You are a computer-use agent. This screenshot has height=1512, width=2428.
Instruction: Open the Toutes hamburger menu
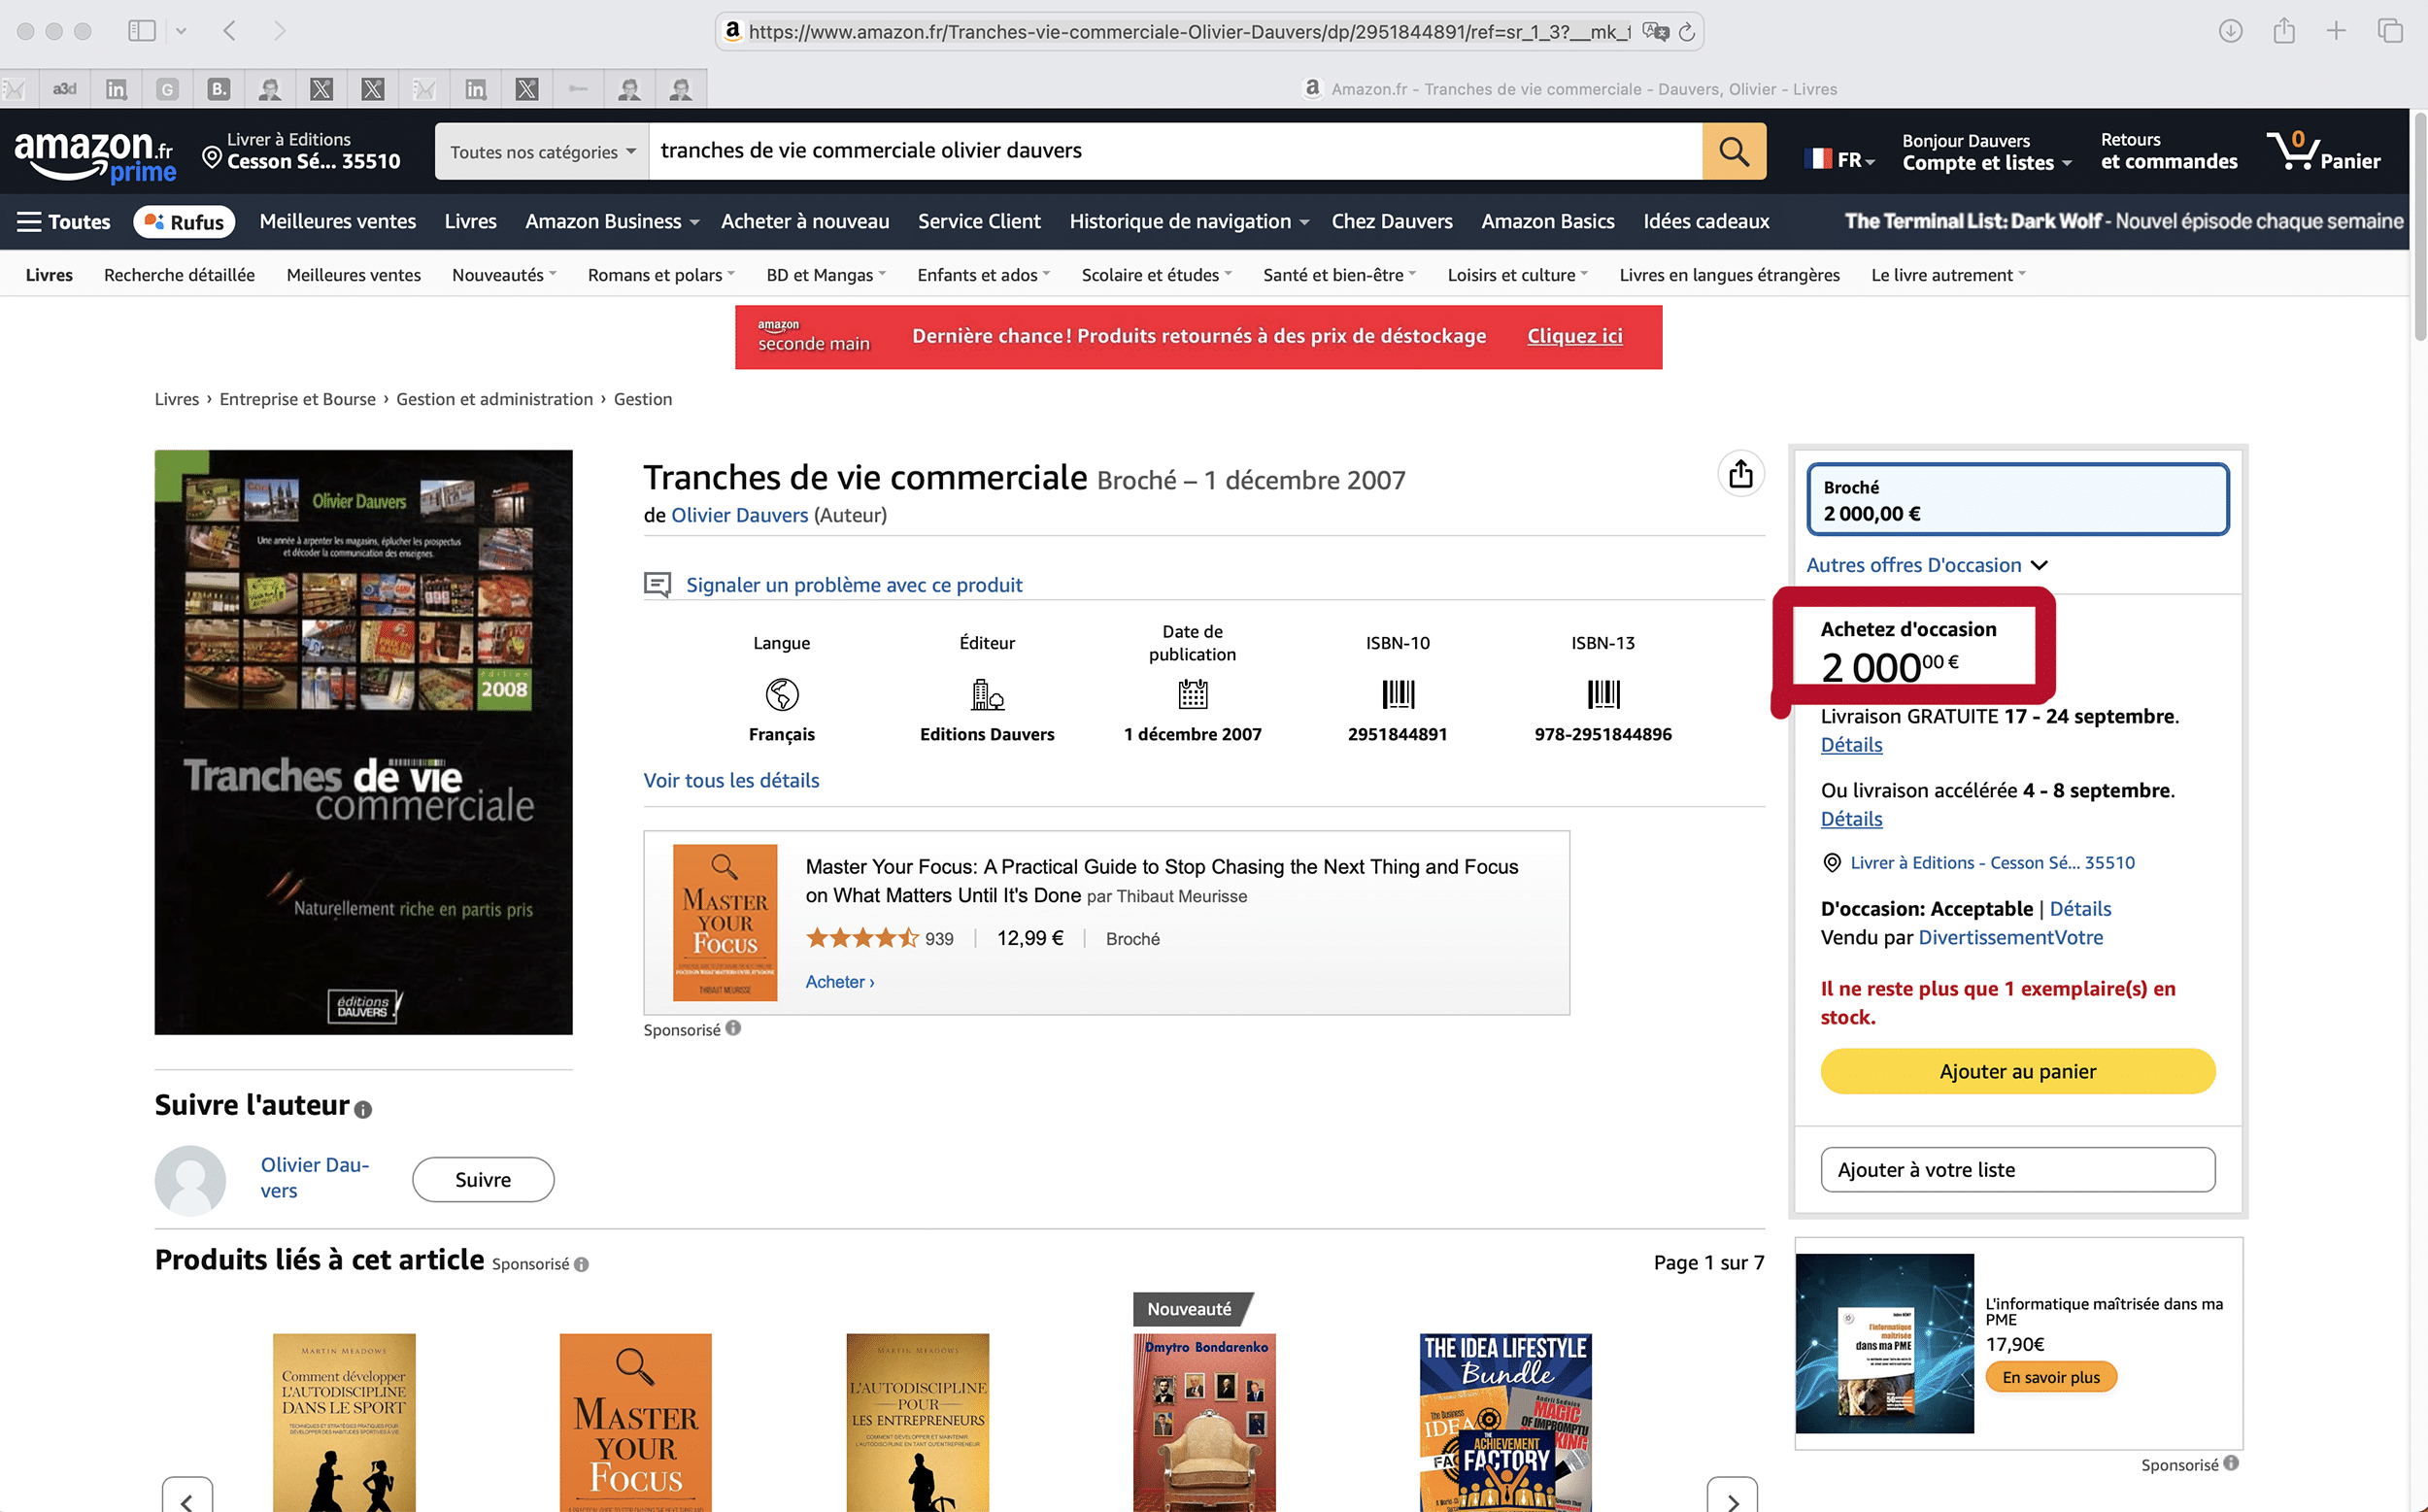pyautogui.click(x=63, y=222)
